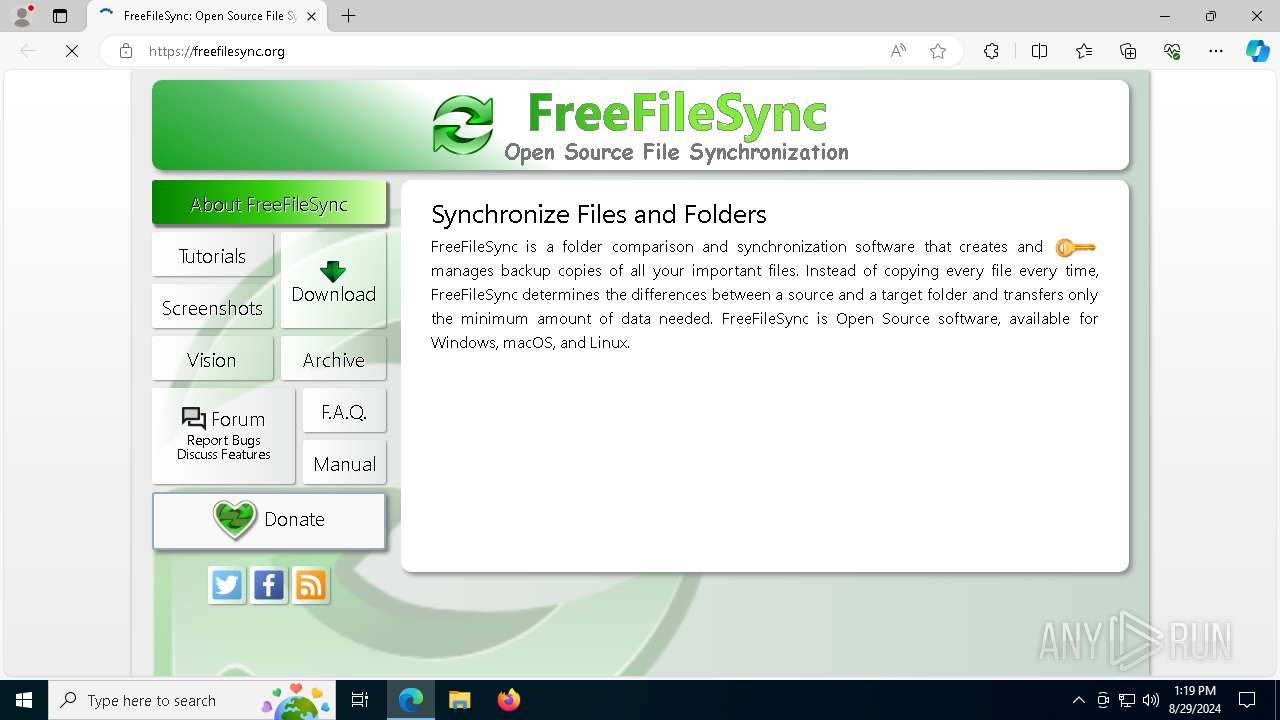Open the network status tray icon
1280x720 pixels.
1127,700
